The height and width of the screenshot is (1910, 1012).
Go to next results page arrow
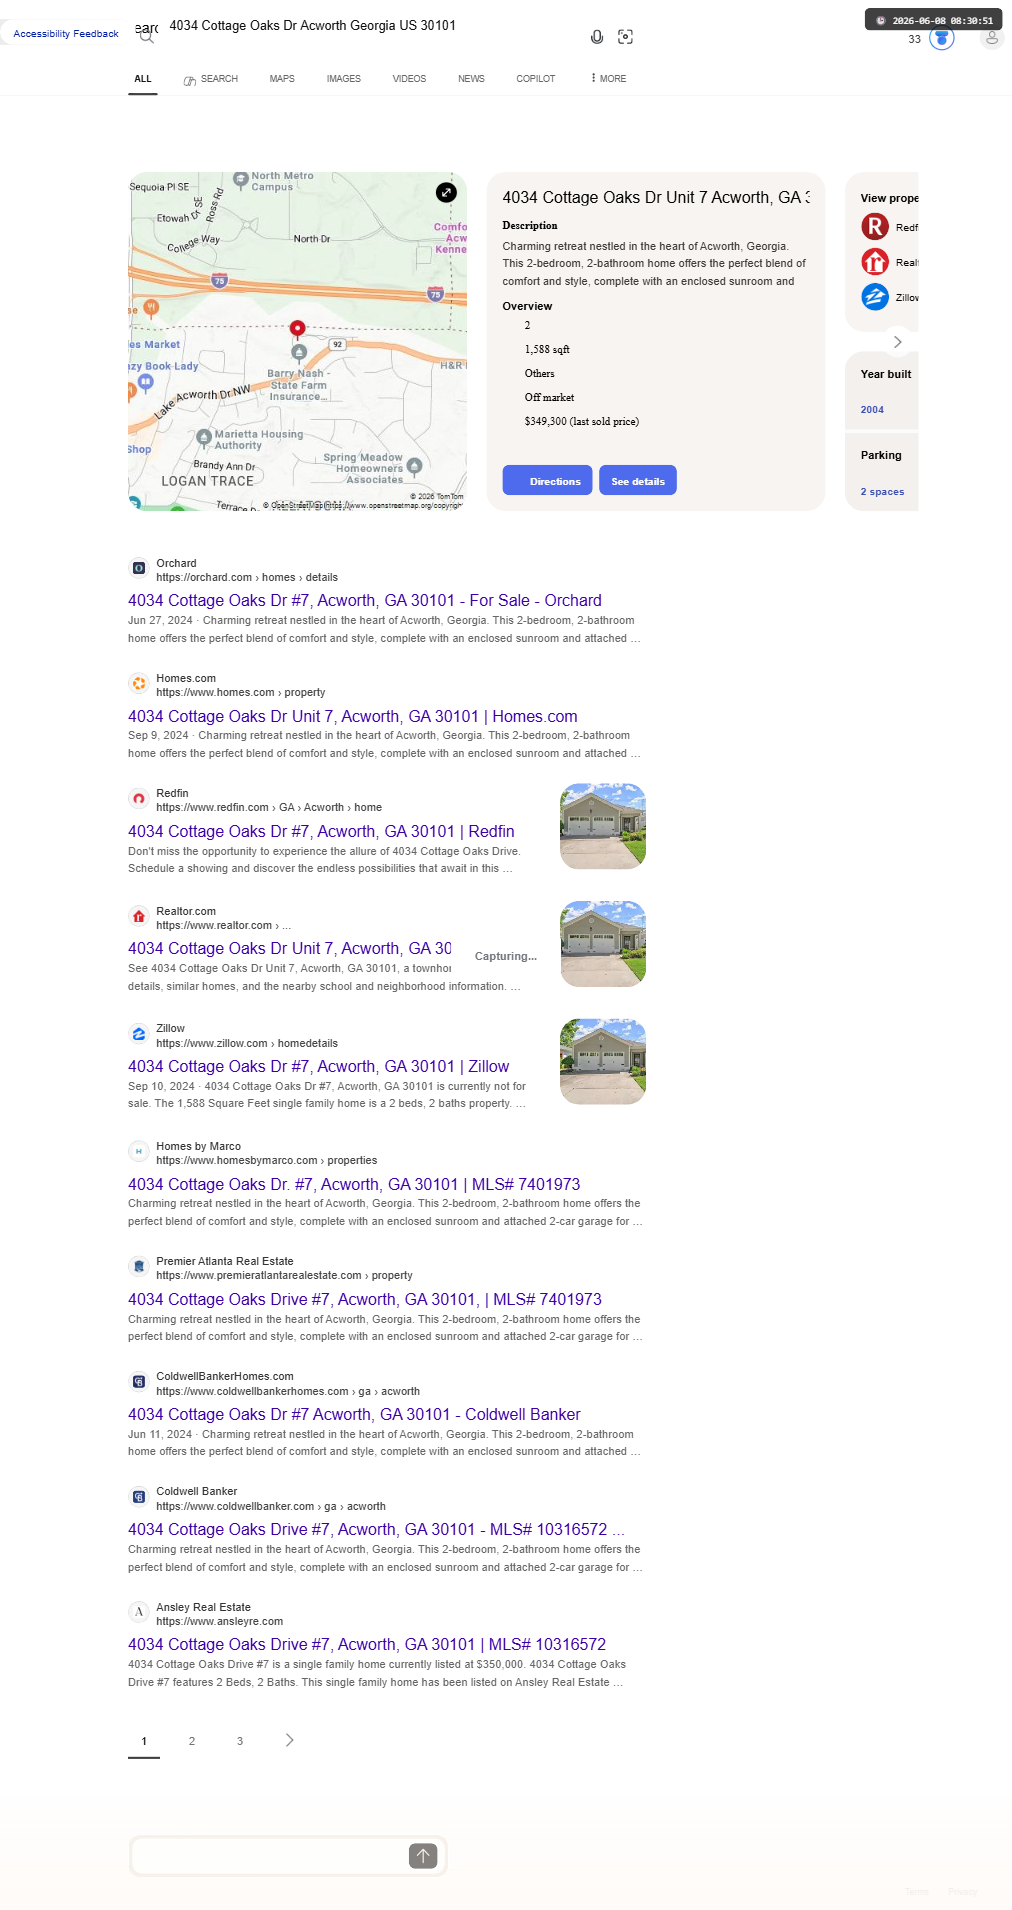coord(290,1740)
